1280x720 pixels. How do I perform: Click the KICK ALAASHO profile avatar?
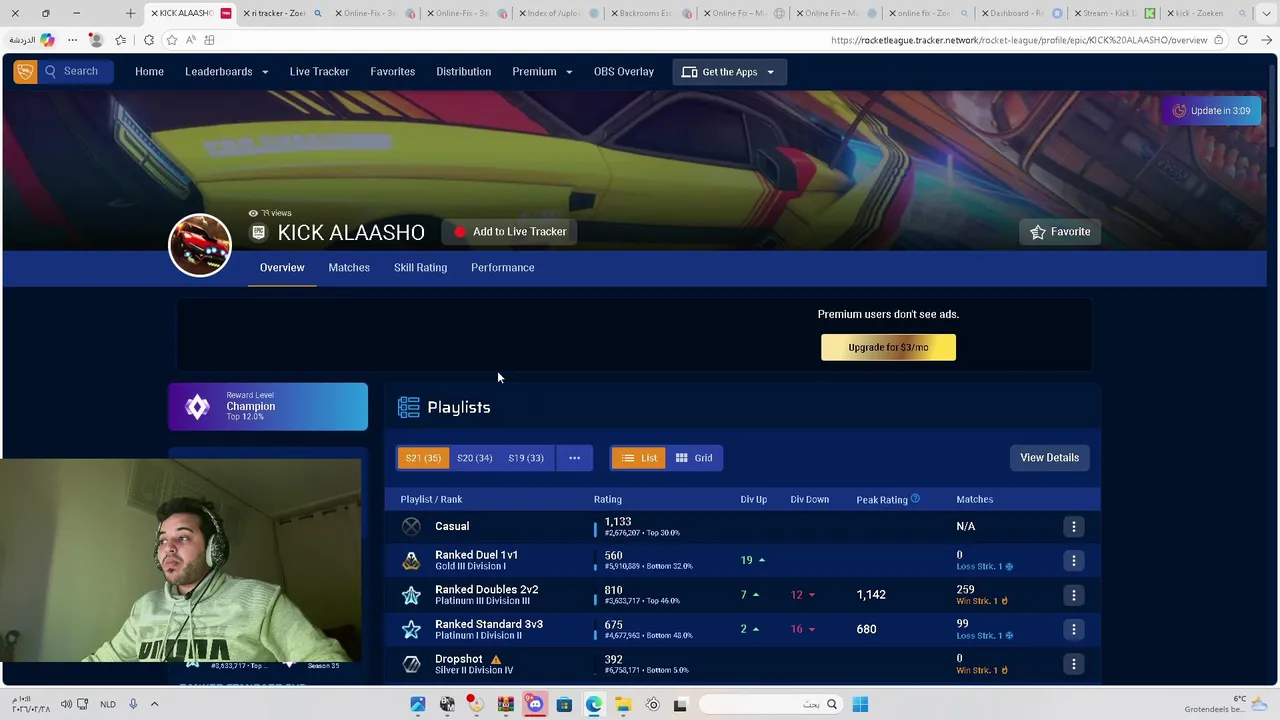coord(200,245)
